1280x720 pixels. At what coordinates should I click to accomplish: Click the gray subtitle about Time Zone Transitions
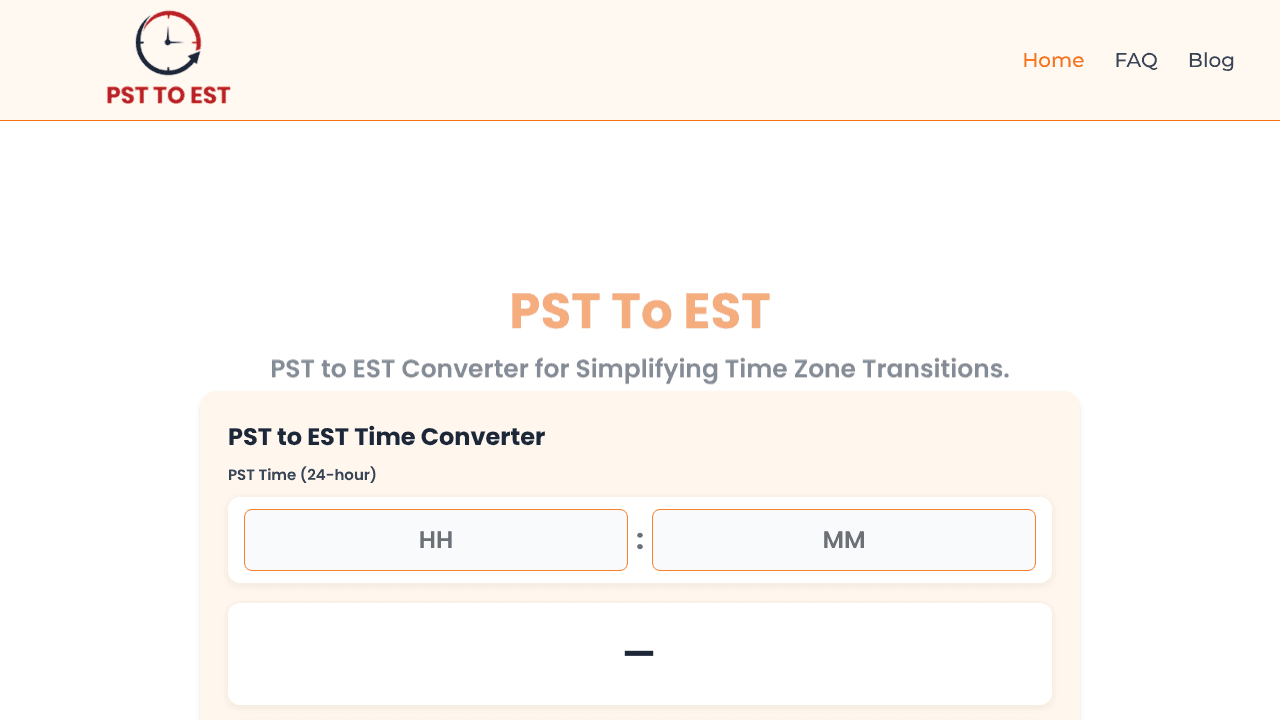click(640, 369)
